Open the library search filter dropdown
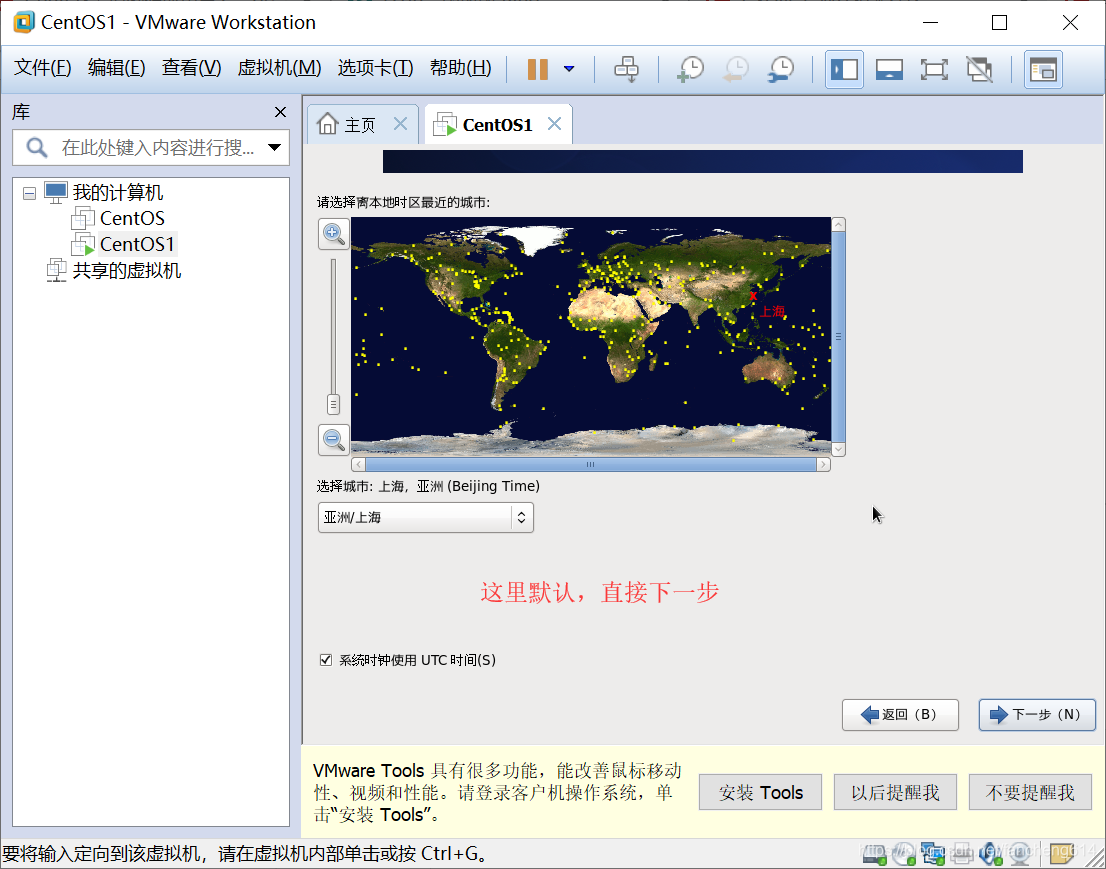The width and height of the screenshot is (1106, 869). [x=274, y=147]
